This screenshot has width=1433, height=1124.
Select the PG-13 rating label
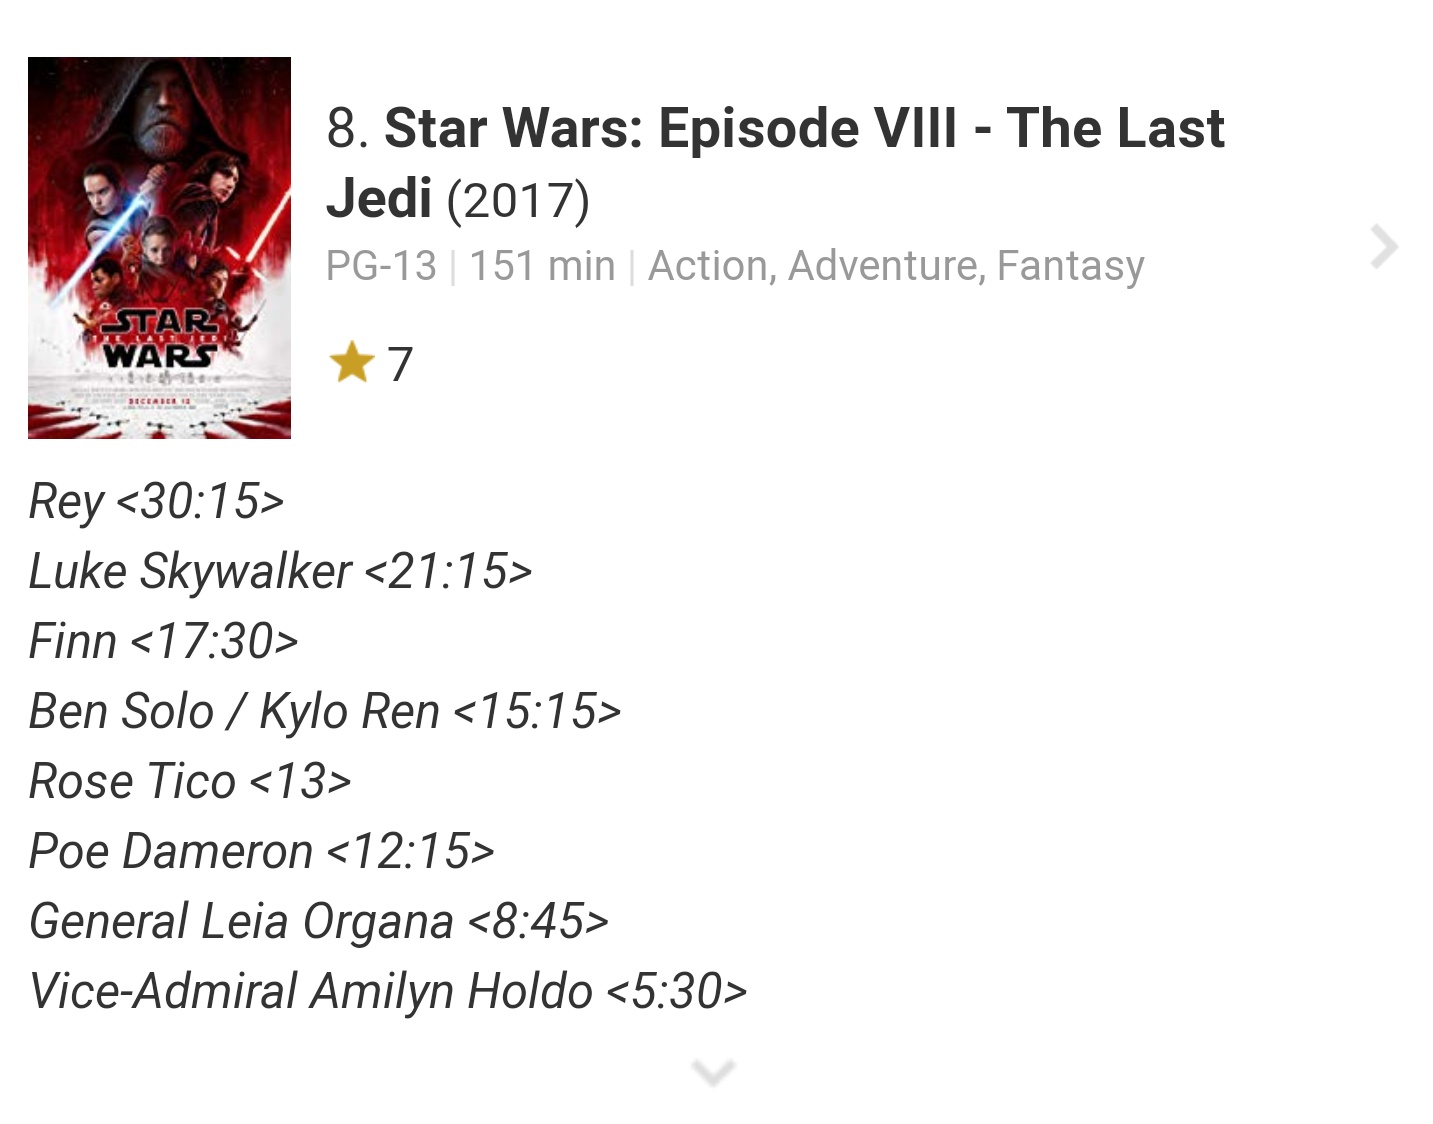click(381, 266)
